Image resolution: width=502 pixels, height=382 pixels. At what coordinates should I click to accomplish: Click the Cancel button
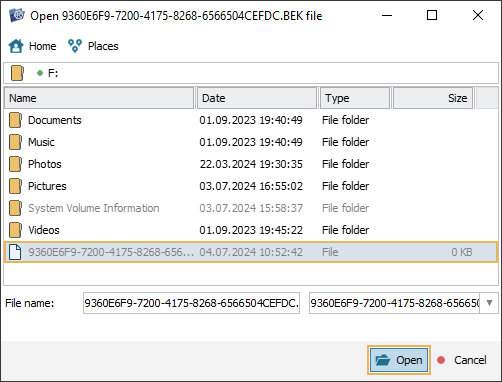(x=470, y=360)
